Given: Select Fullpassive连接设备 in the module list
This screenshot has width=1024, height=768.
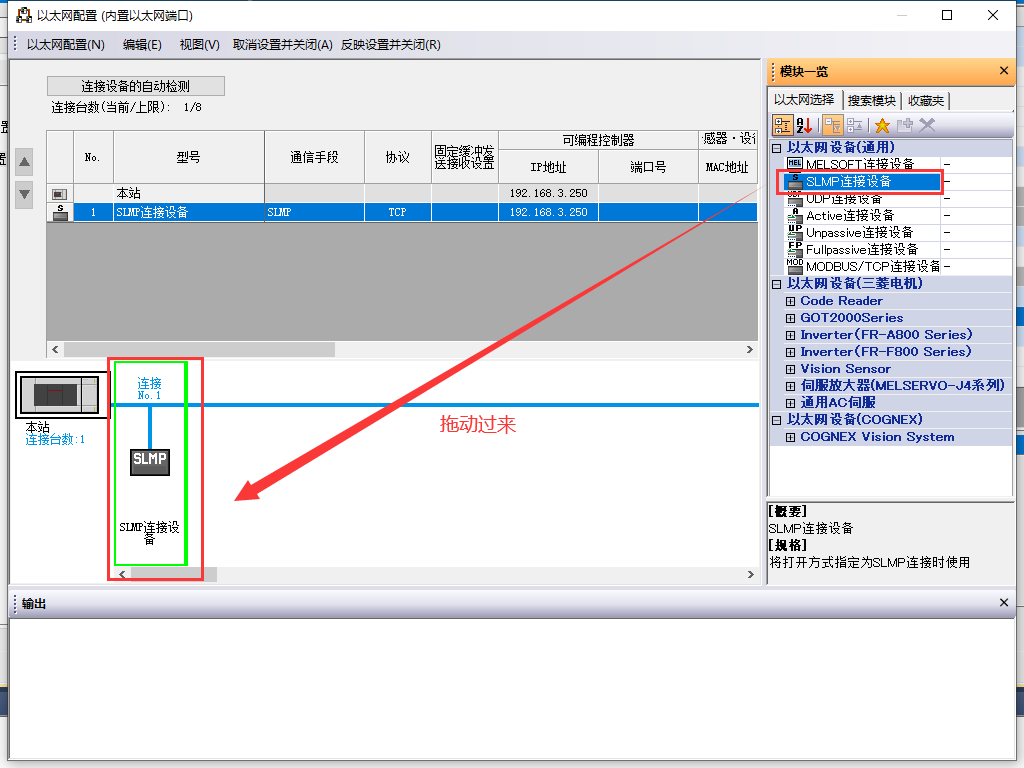Looking at the screenshot, I should (862, 249).
